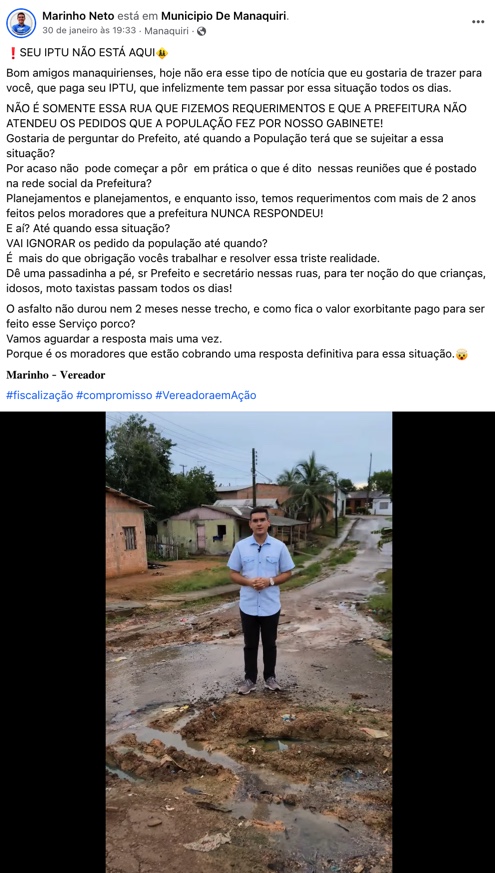Click the right black letterbox of the video
The width and height of the screenshot is (495, 873).
pyautogui.click(x=444, y=642)
